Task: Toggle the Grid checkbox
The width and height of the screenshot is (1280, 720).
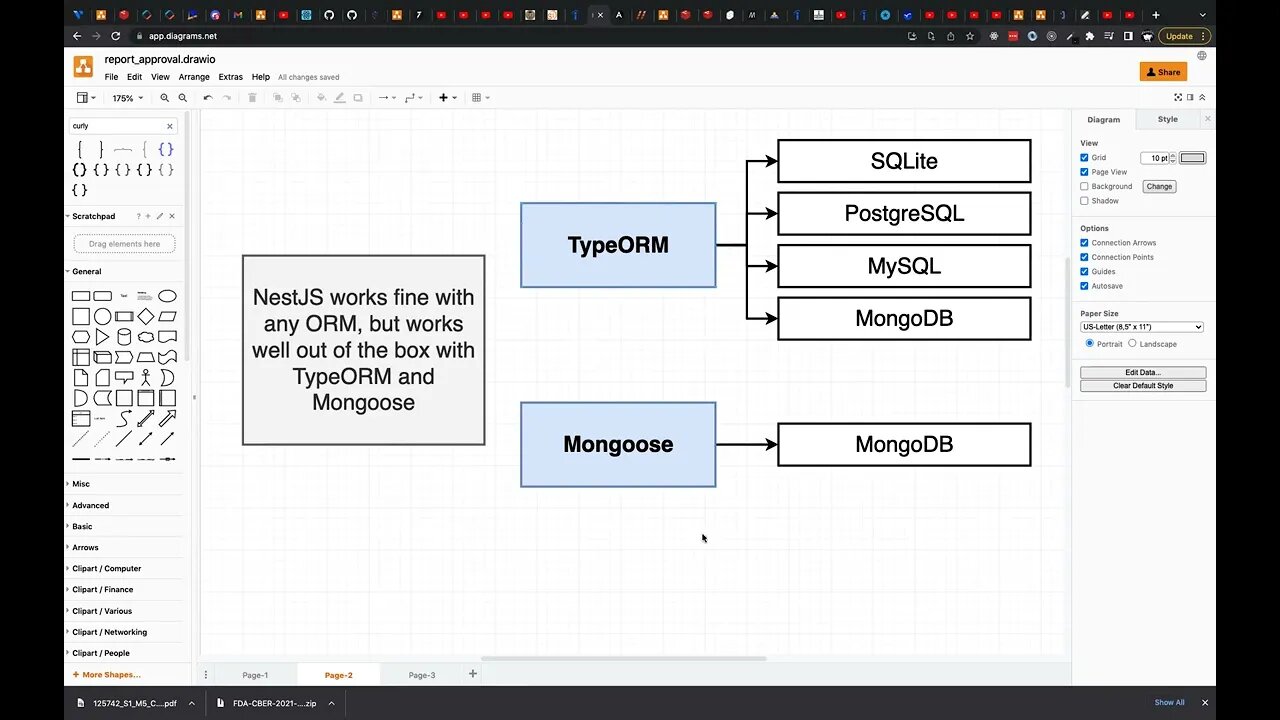Action: tap(1084, 158)
